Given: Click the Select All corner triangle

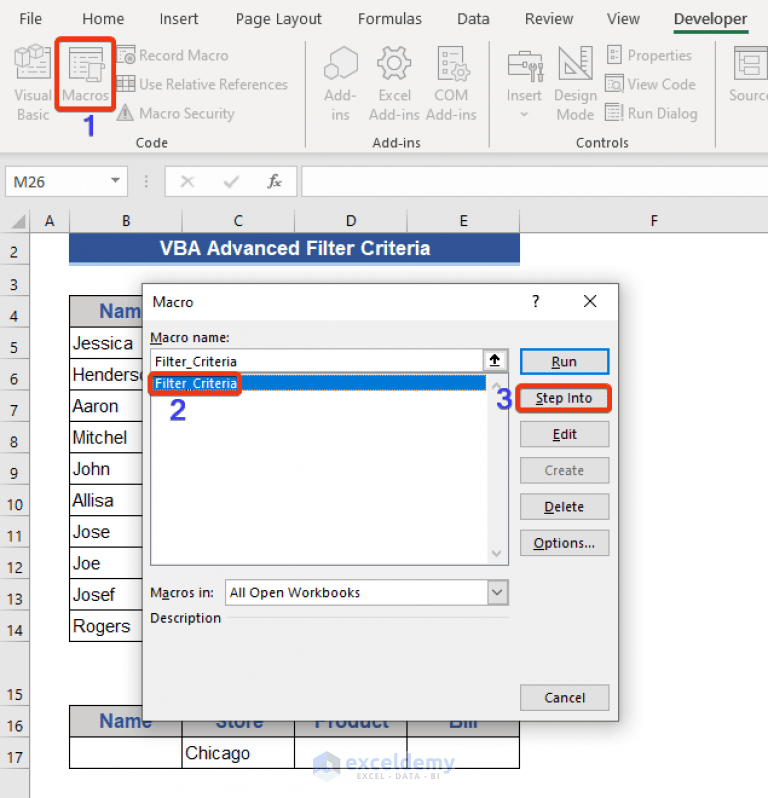Looking at the screenshot, I should [x=18, y=221].
